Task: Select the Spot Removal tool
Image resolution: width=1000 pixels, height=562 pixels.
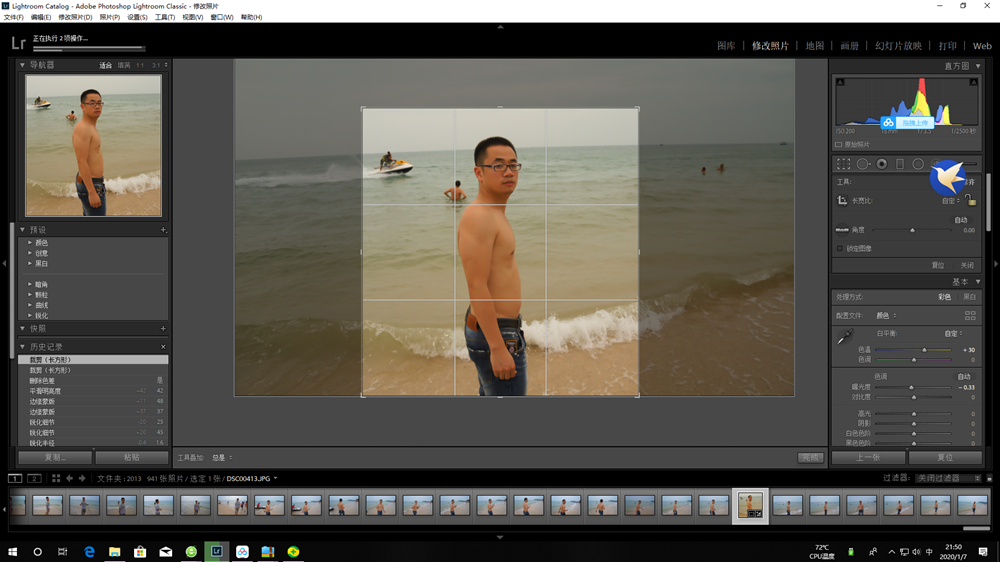Action: point(862,164)
